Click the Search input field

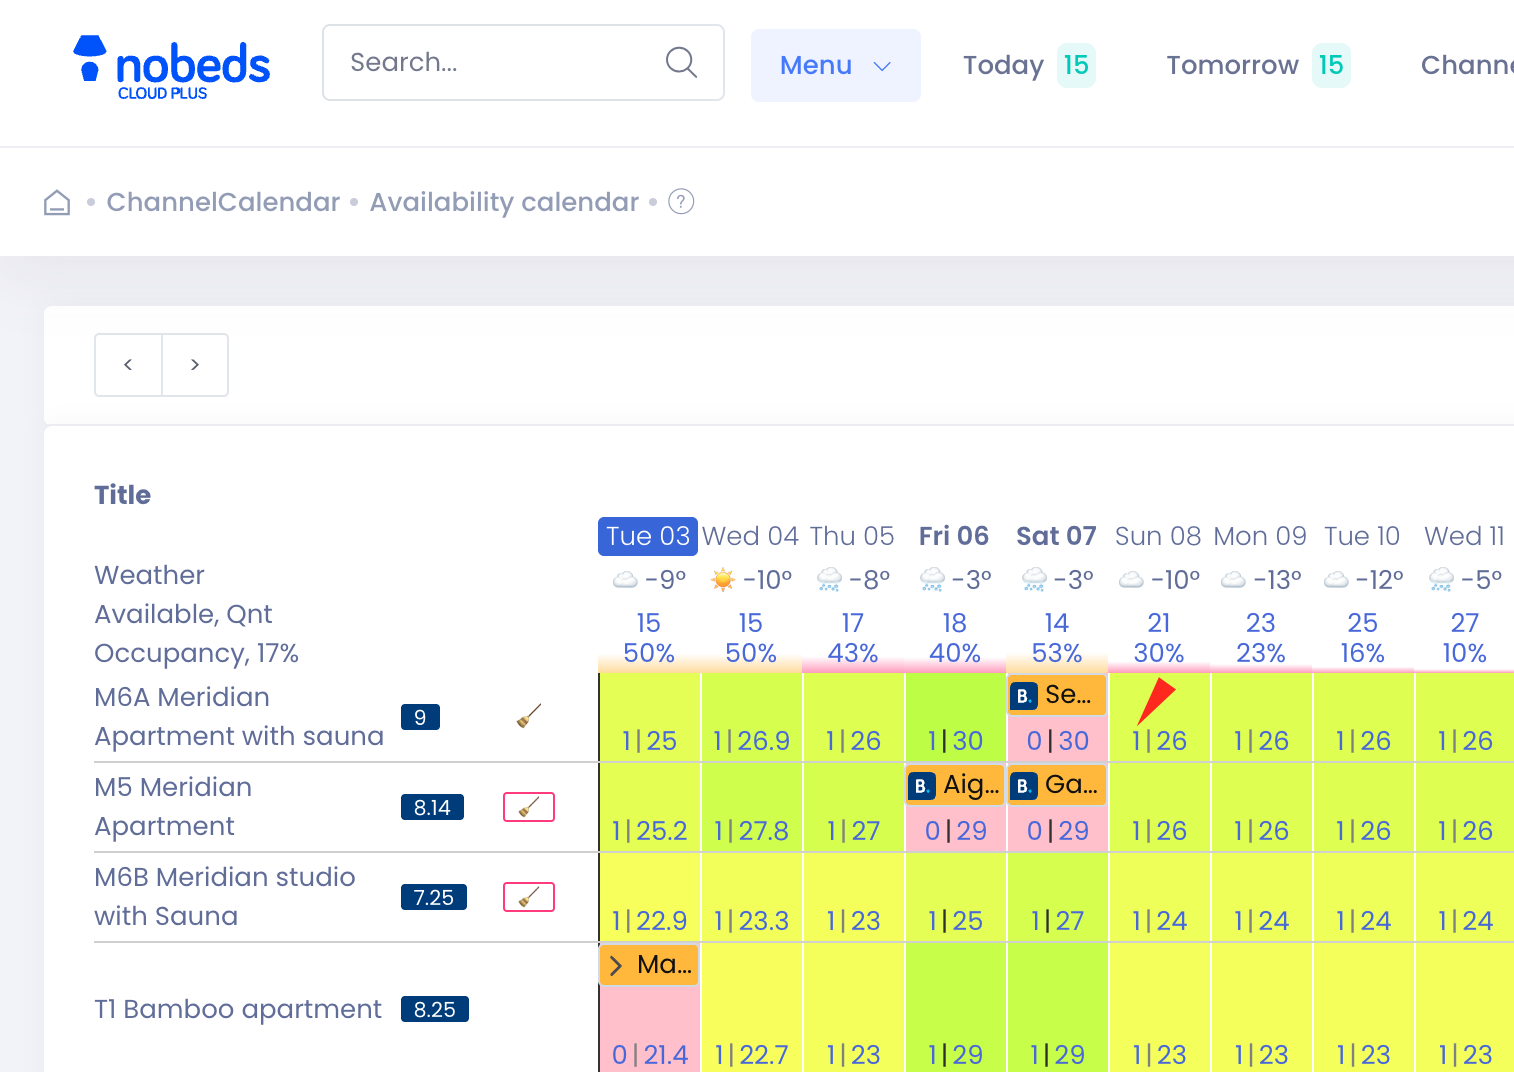(500, 62)
